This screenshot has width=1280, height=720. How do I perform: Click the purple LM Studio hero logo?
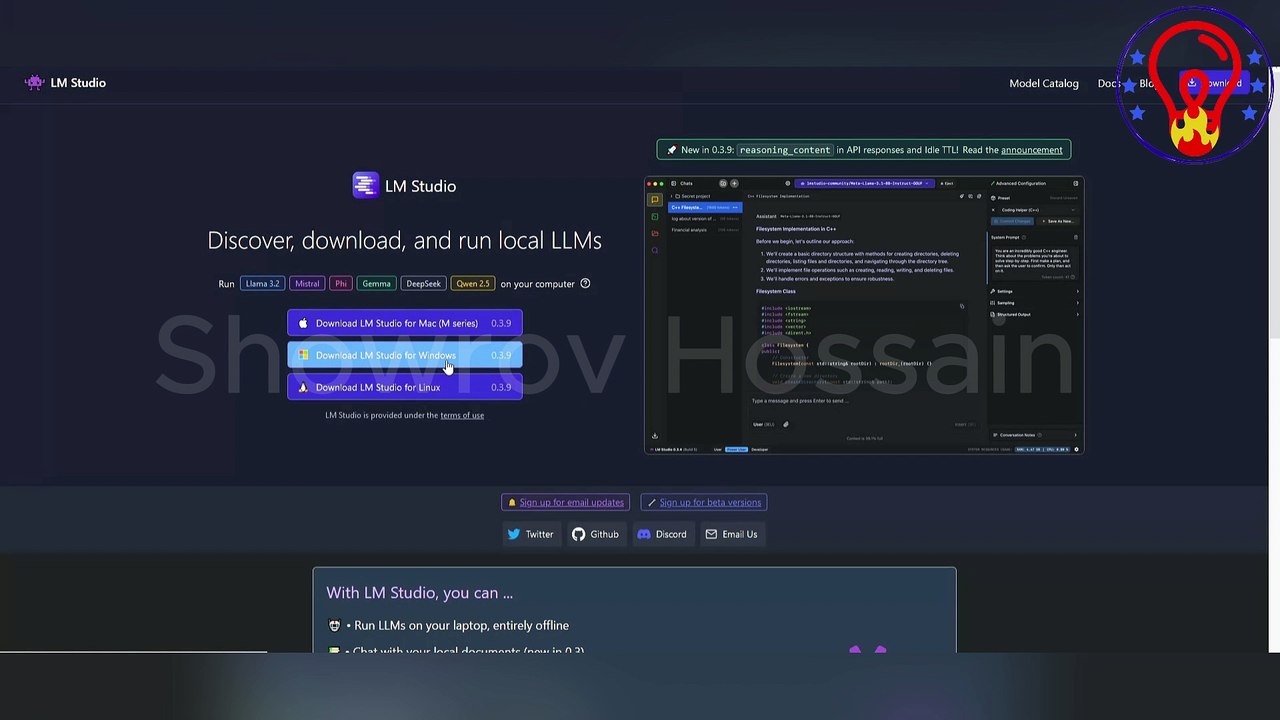[x=365, y=186]
